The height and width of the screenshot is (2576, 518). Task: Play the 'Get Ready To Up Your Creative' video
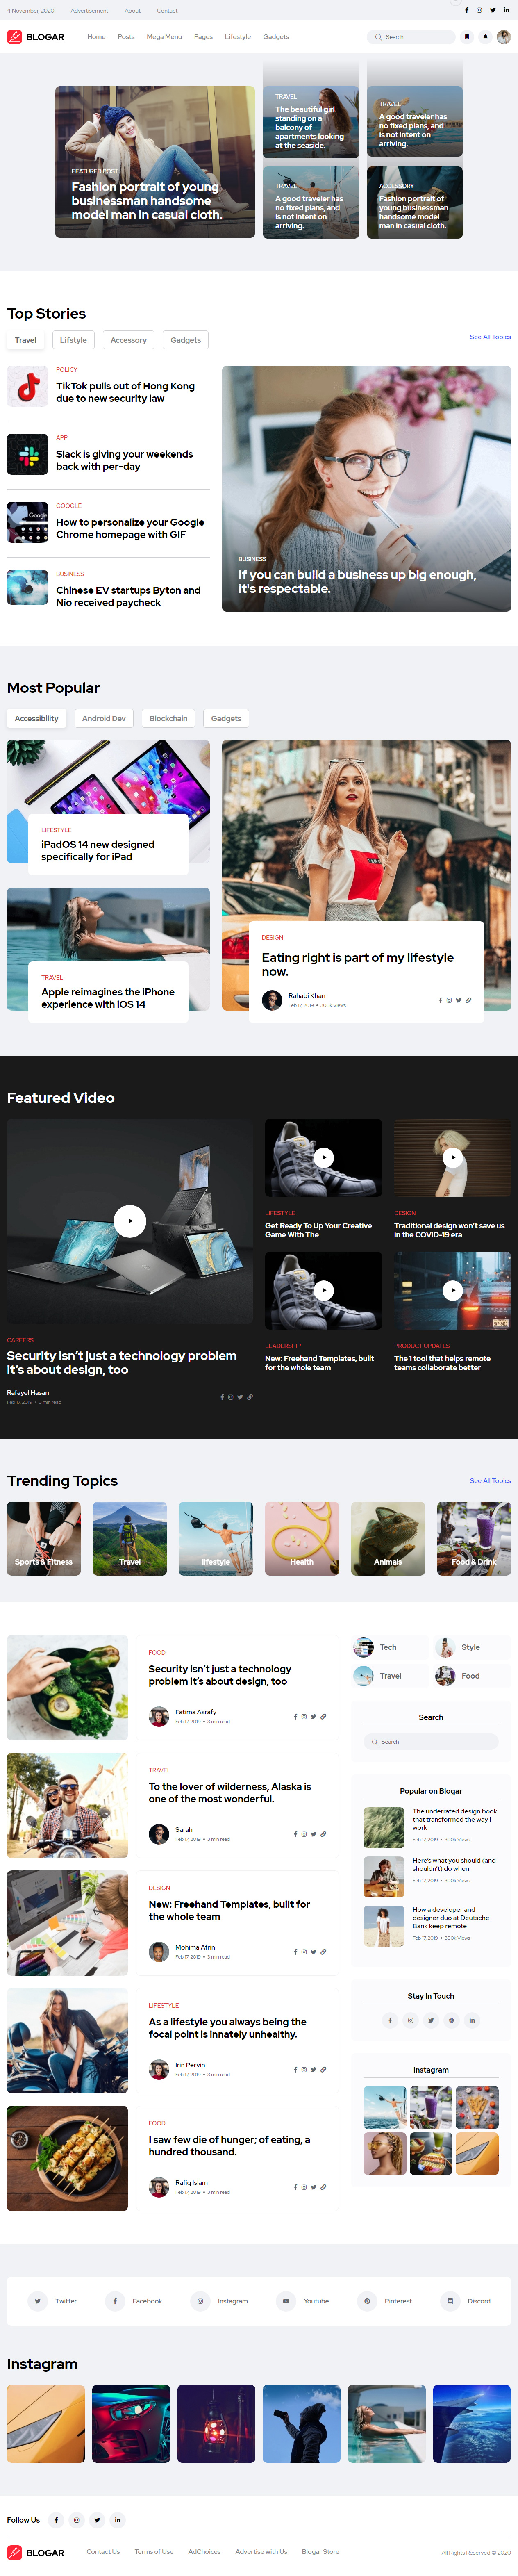tap(323, 1157)
